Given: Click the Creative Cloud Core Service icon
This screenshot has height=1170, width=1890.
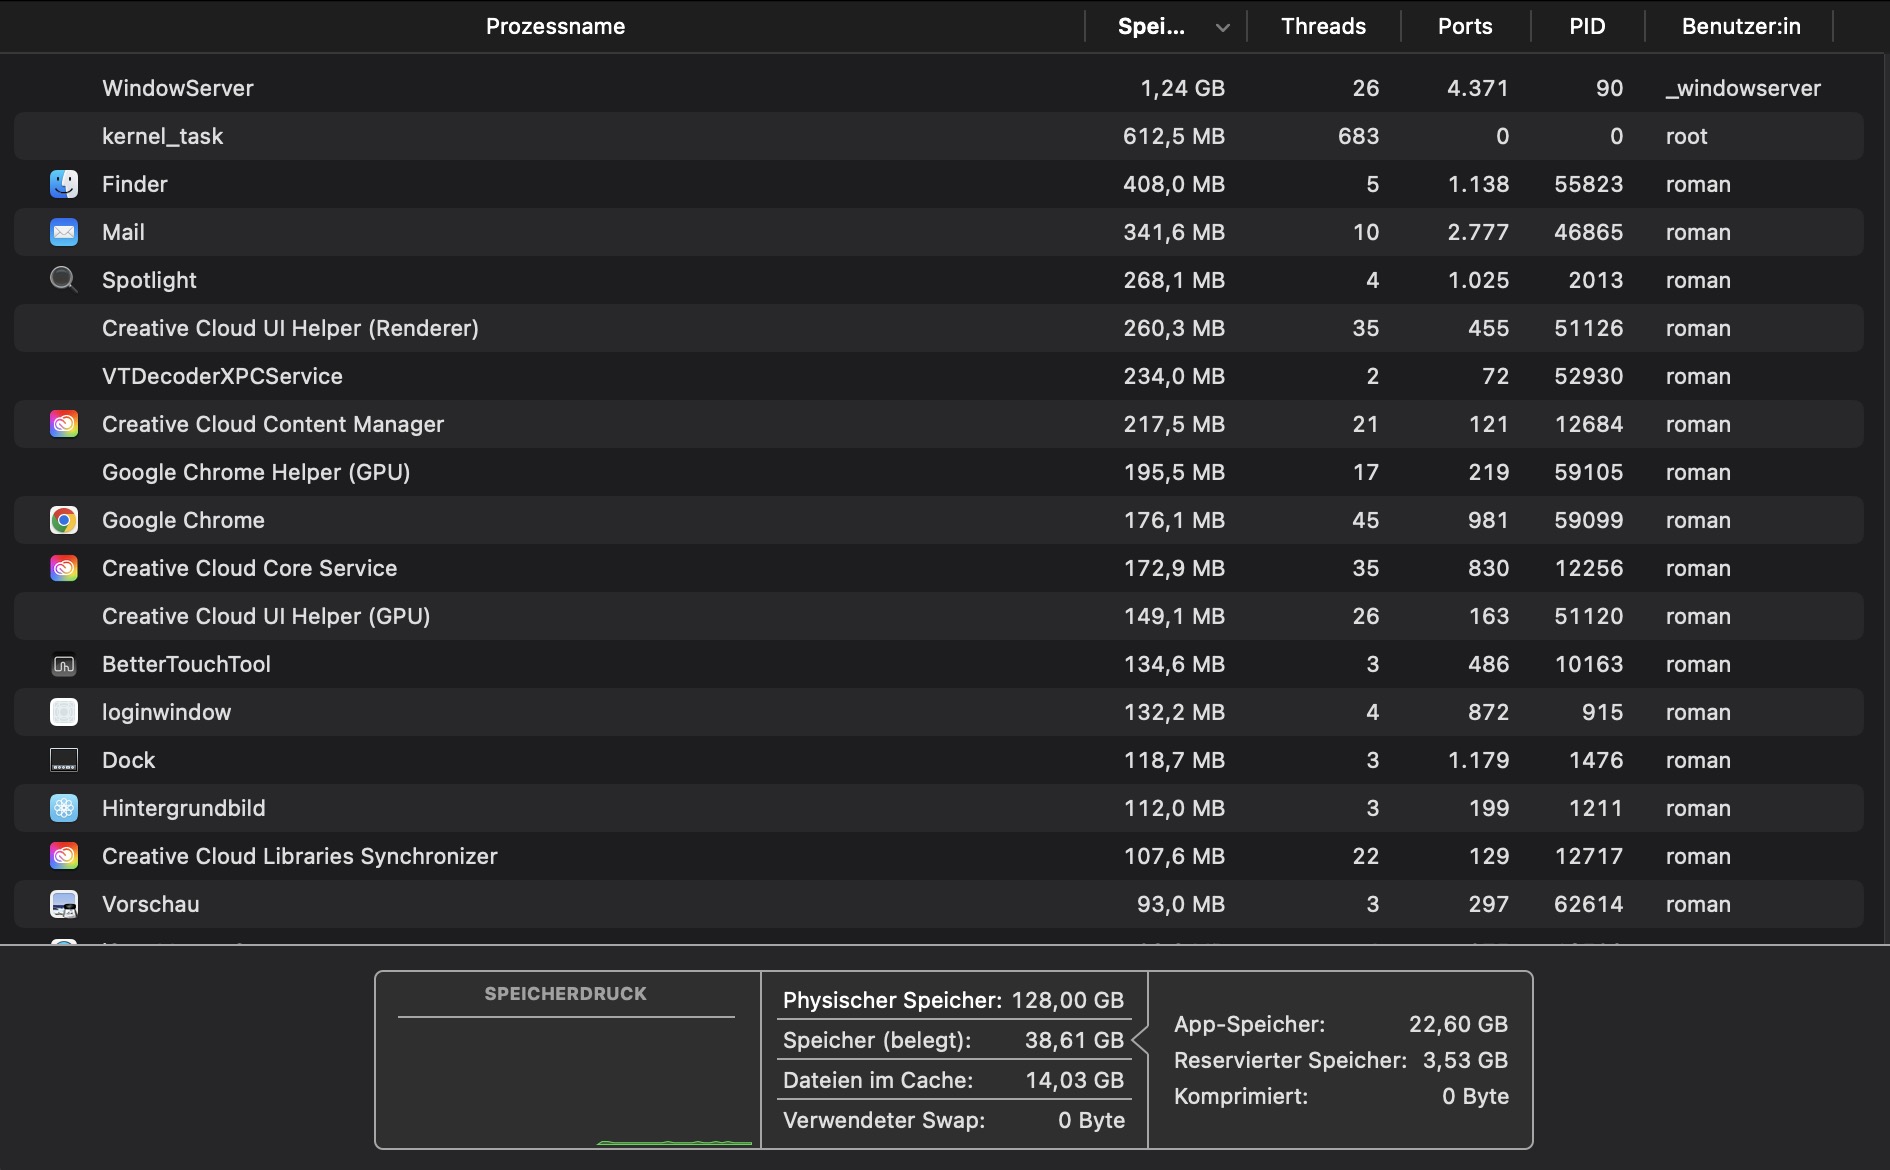Looking at the screenshot, I should [64, 568].
